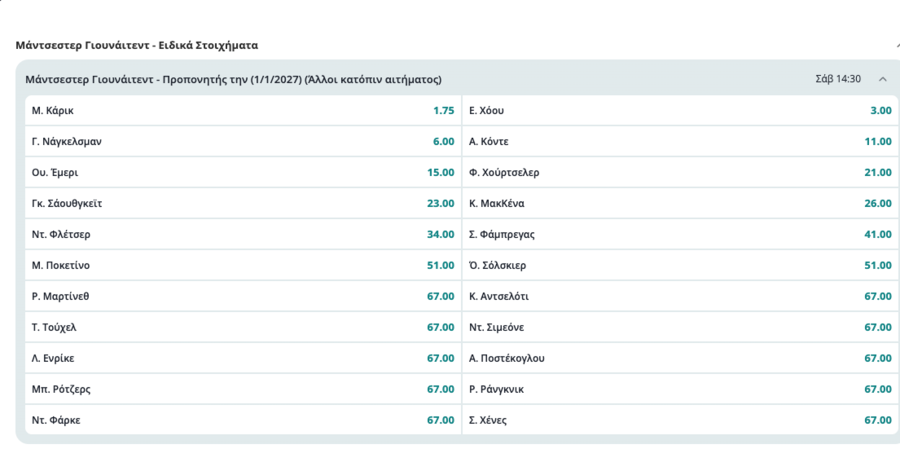The image size is (900, 462).
Task: Select Λ. Ενρίκε at 67.00
Action: 243,358
